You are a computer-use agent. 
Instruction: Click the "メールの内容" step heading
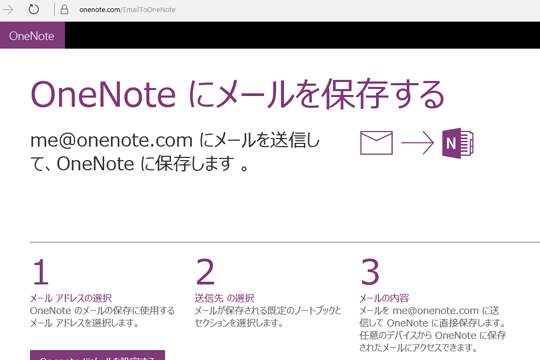tap(384, 298)
